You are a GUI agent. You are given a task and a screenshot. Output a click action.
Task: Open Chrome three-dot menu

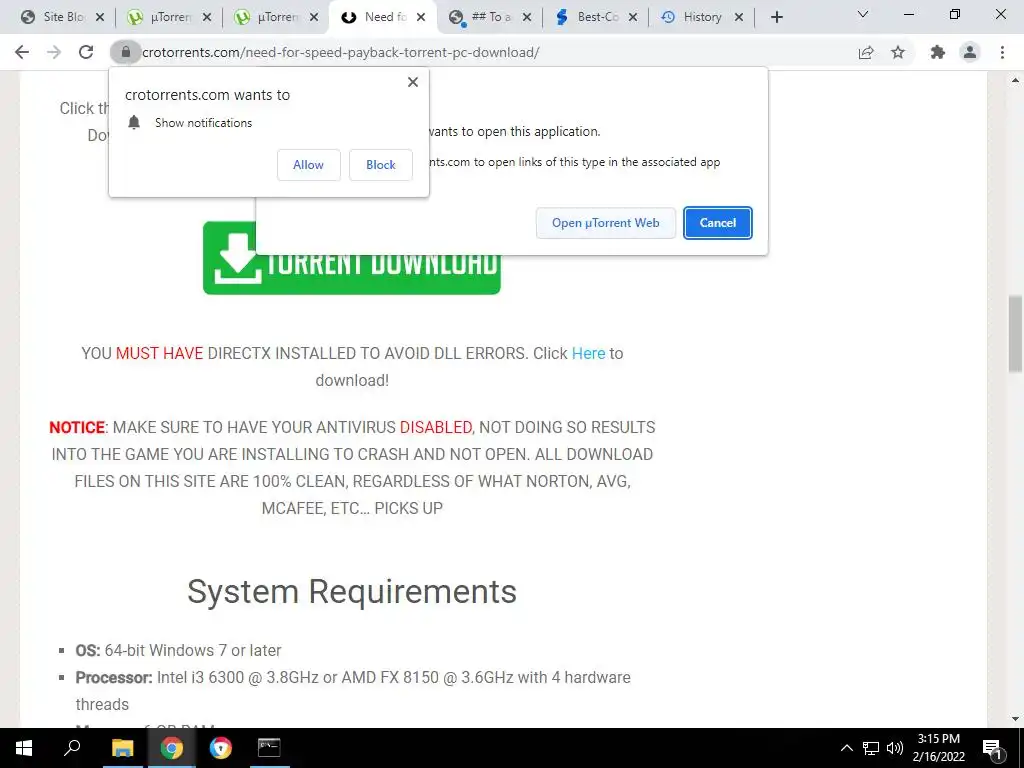tap(1002, 52)
